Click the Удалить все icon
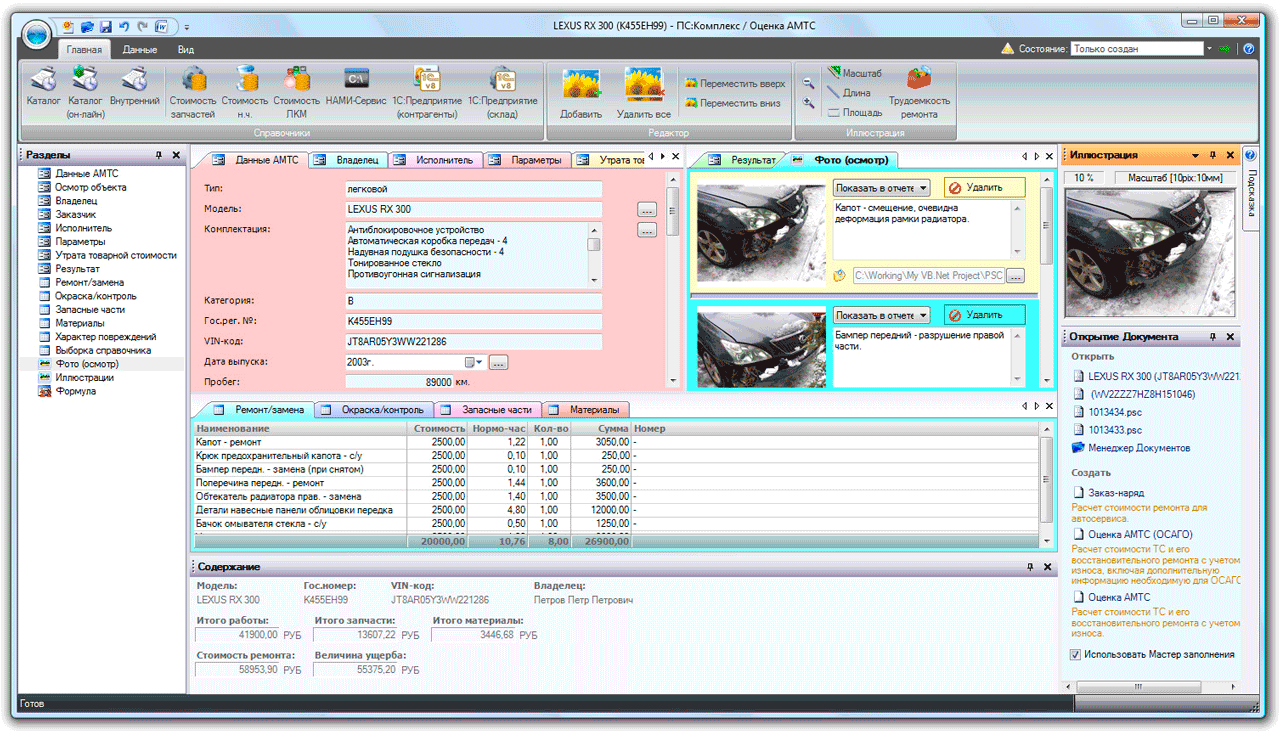The height and width of the screenshot is (732, 1280). (643, 85)
